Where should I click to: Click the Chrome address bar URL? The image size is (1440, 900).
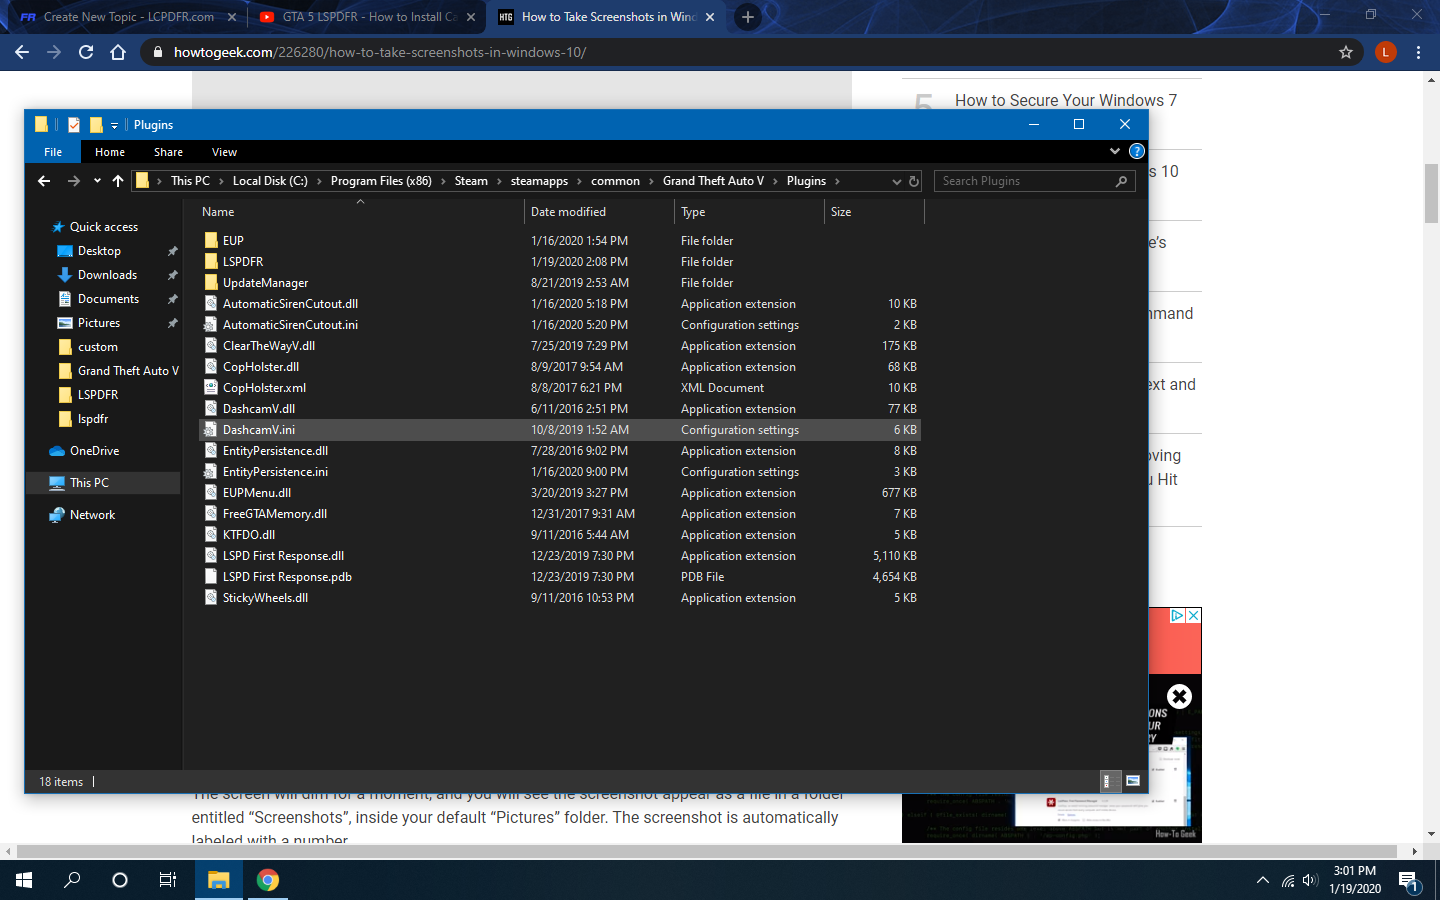click(380, 52)
